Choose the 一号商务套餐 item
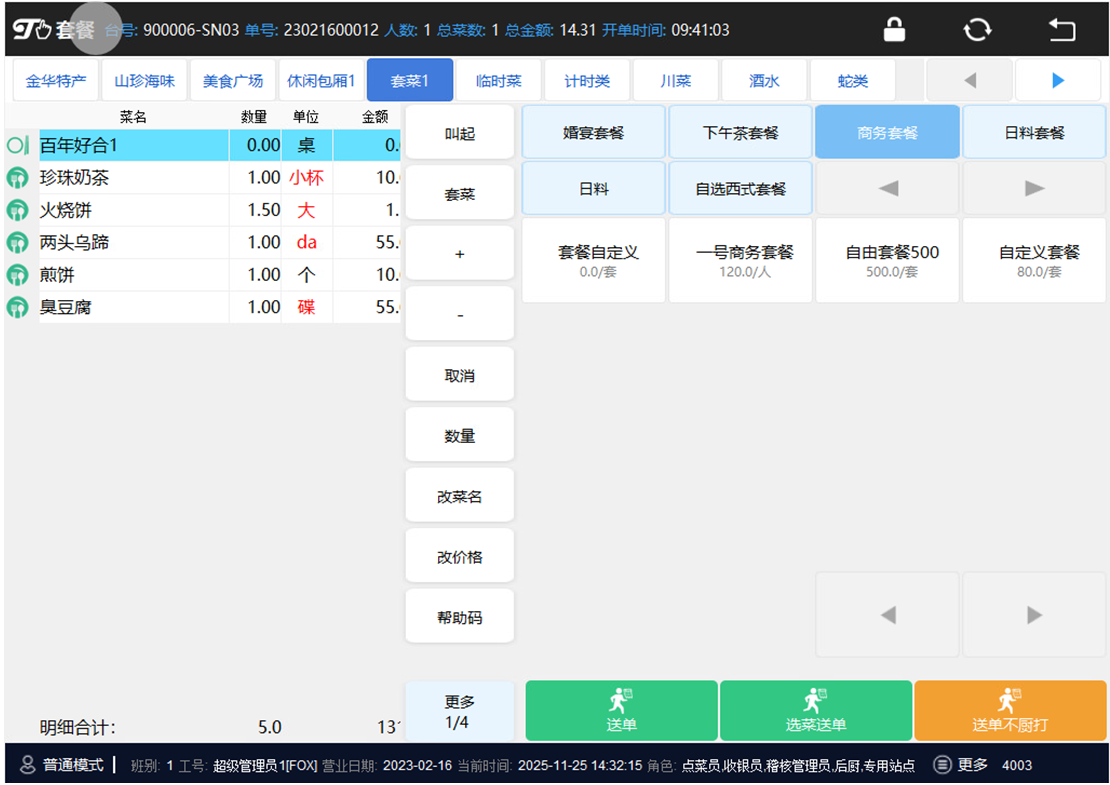This screenshot has height=785, width=1110. click(742, 261)
